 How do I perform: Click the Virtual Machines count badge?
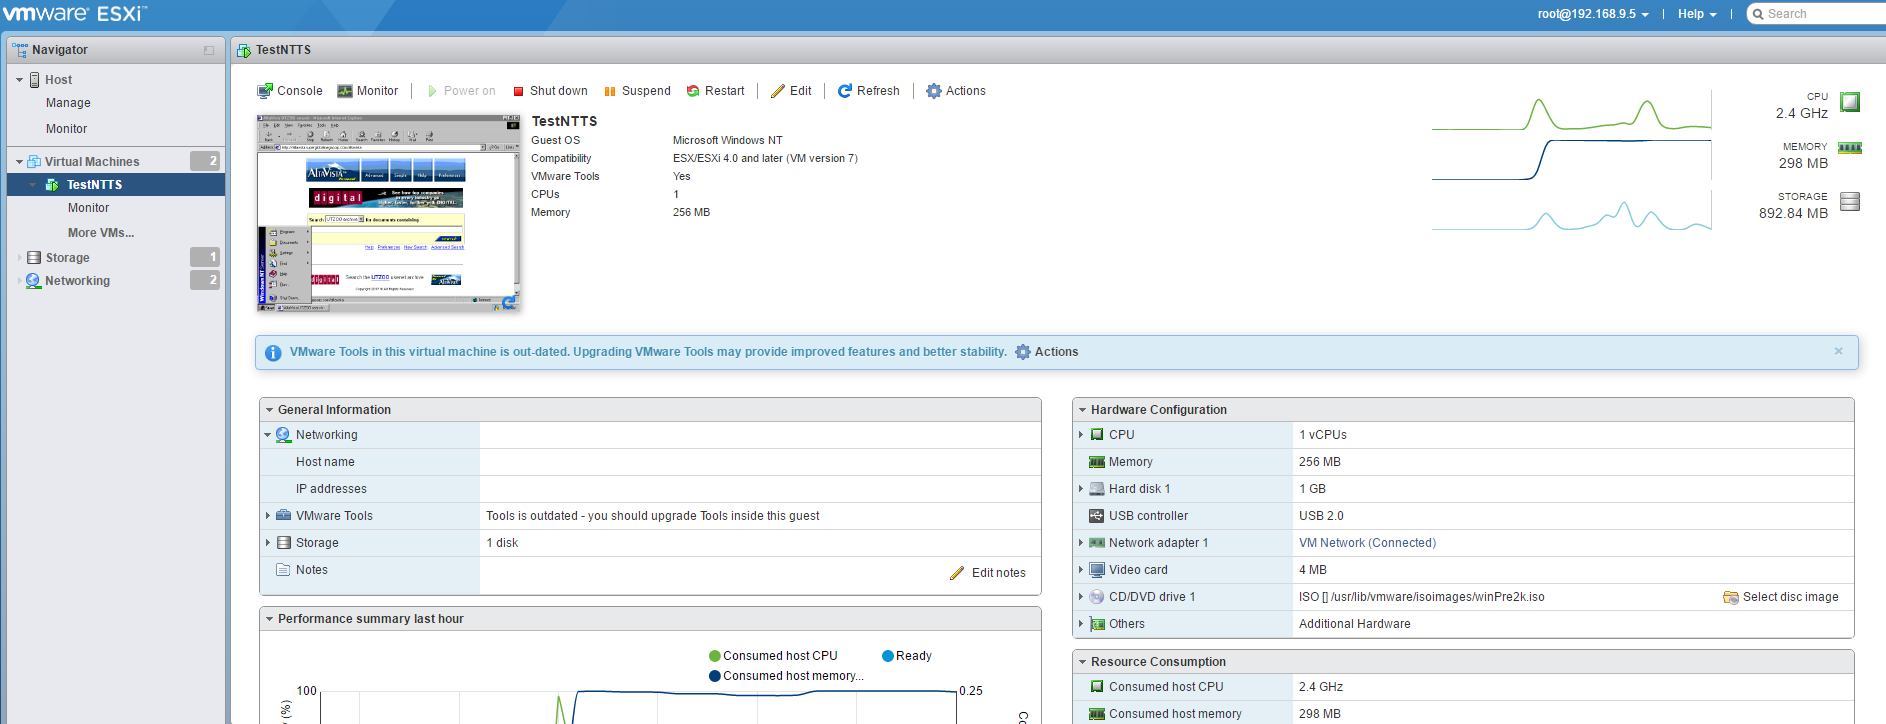205,161
